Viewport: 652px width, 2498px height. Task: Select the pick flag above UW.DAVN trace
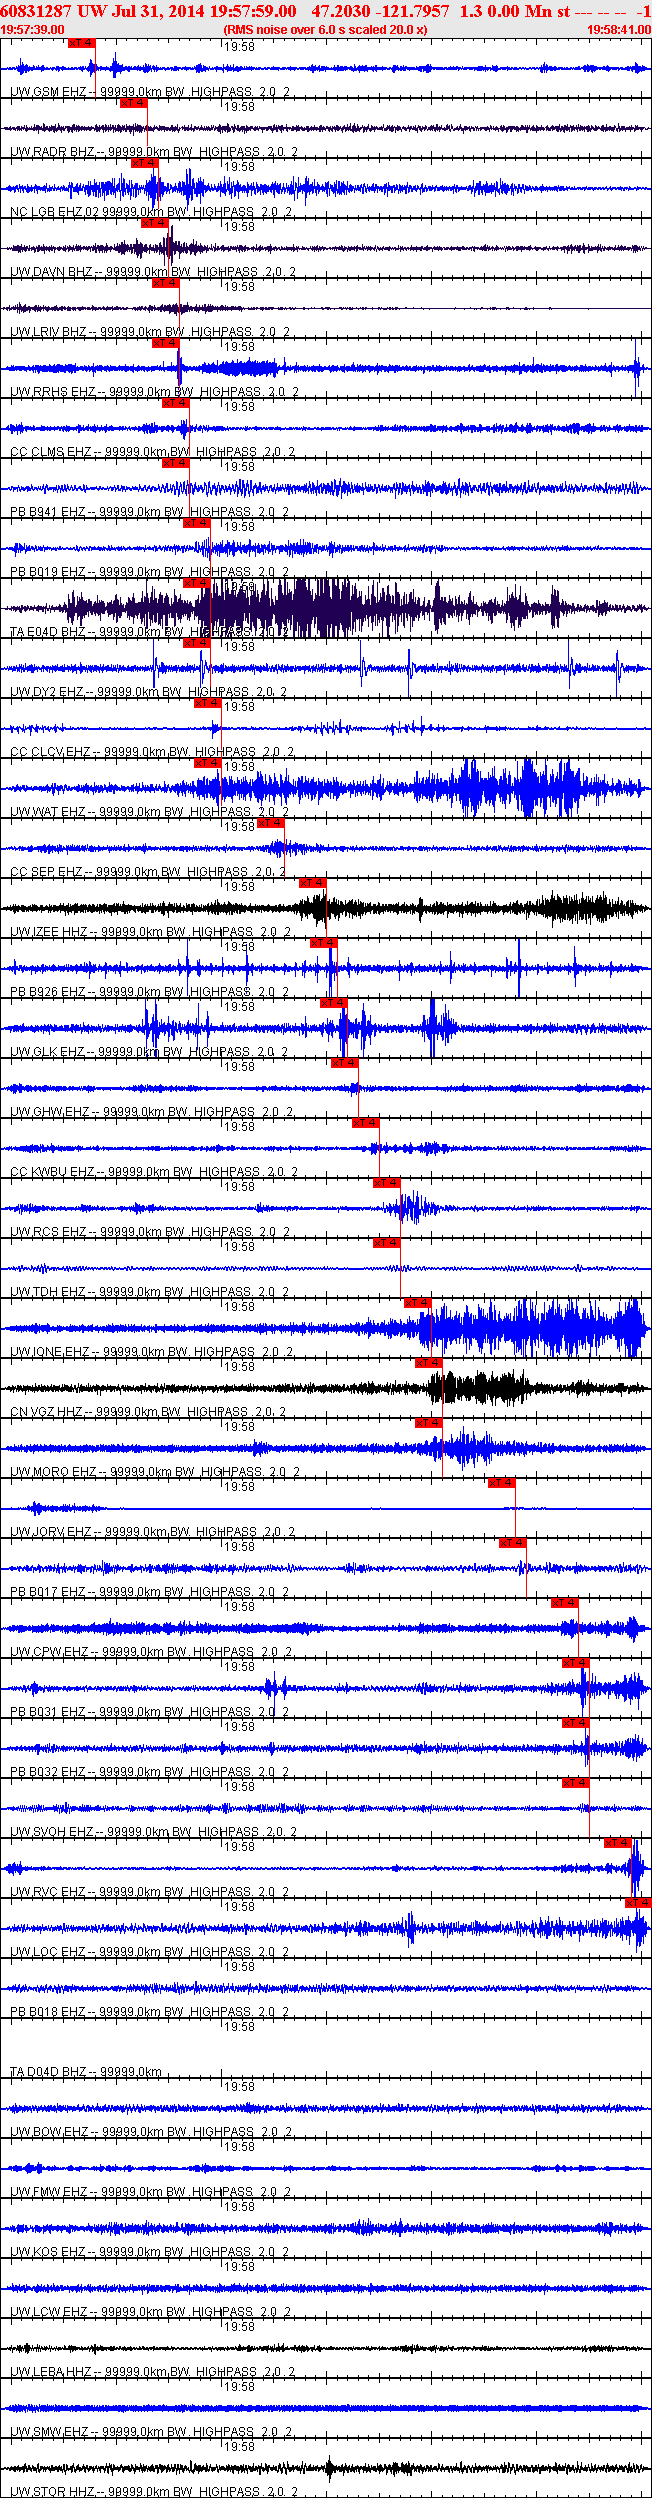click(x=155, y=223)
